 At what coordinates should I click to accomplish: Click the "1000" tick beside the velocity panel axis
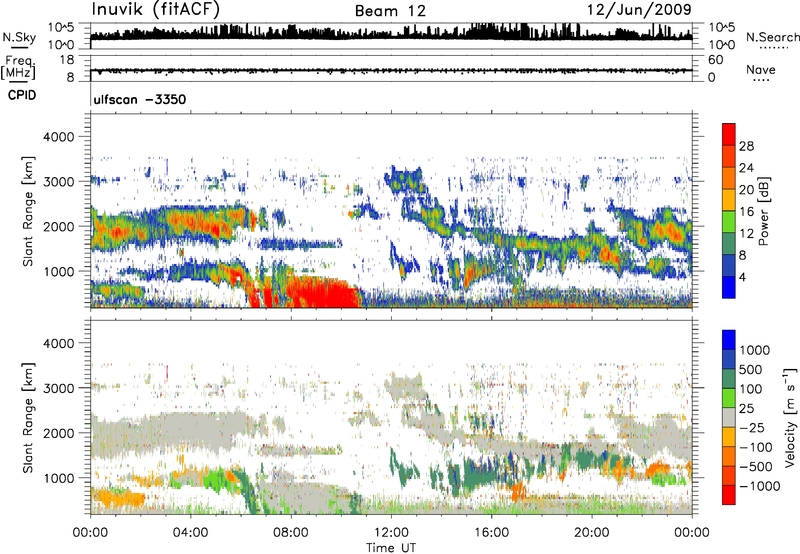coord(58,478)
